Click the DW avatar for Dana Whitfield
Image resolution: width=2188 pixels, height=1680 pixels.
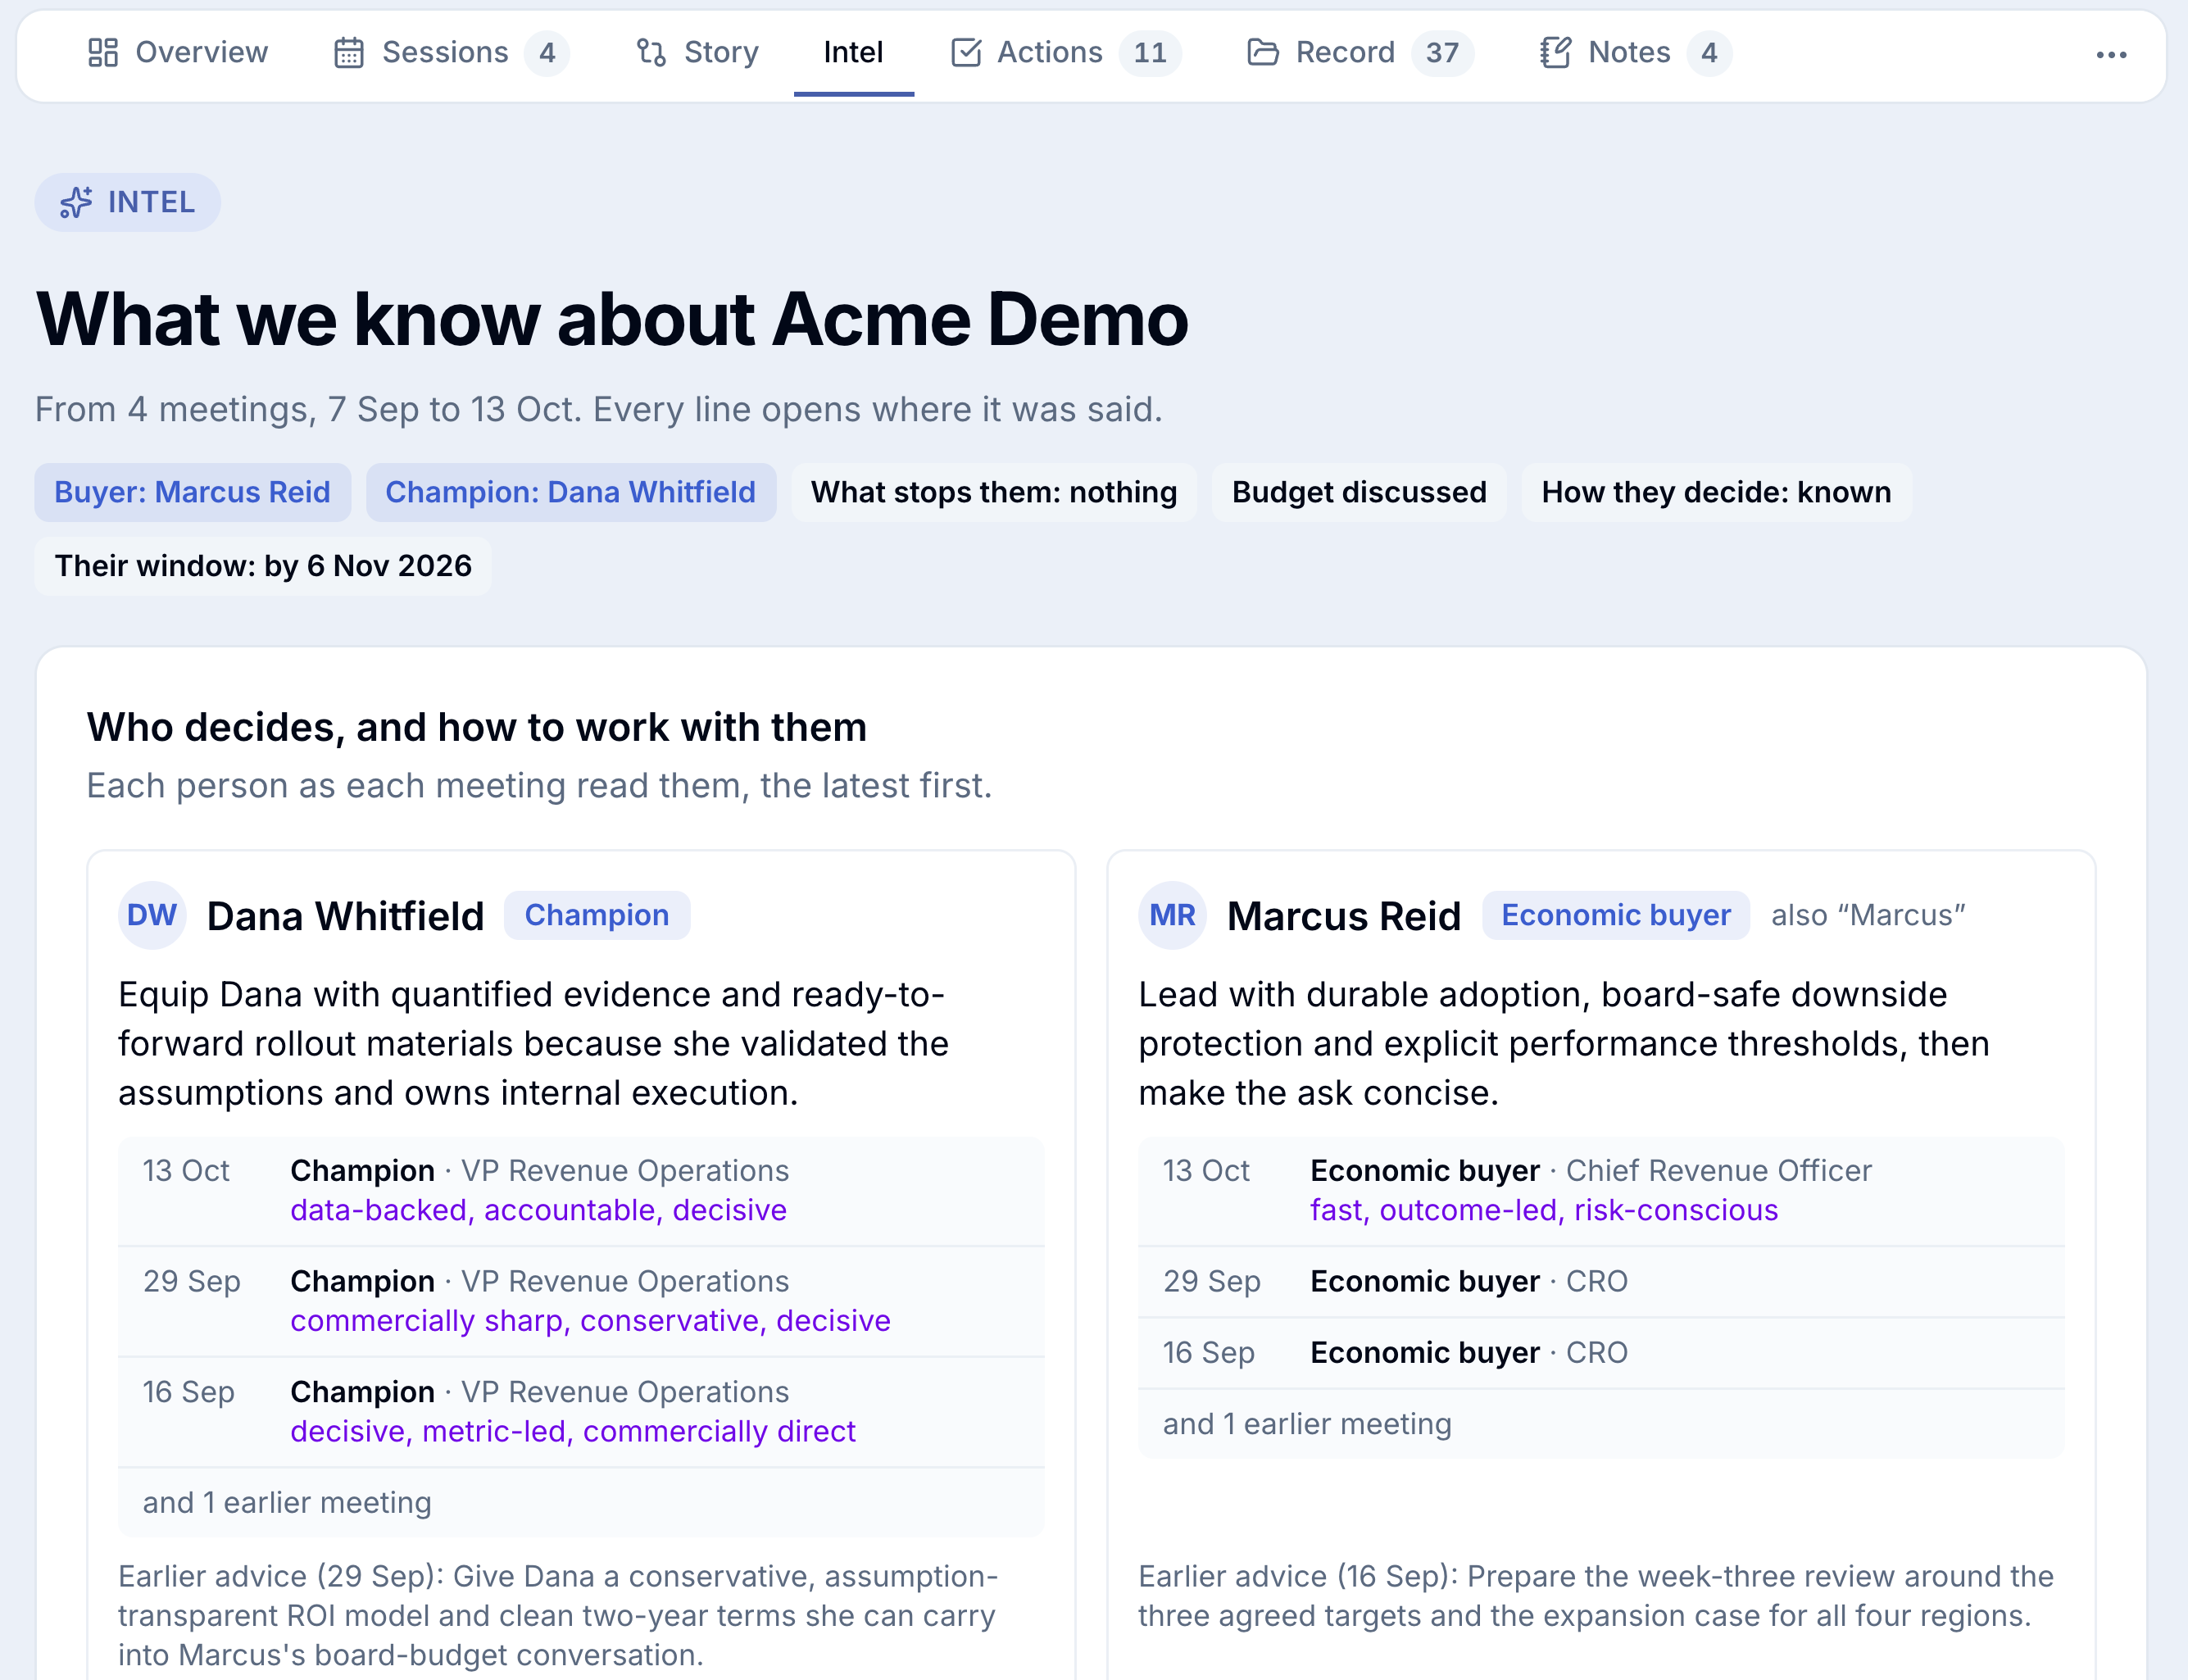[152, 915]
